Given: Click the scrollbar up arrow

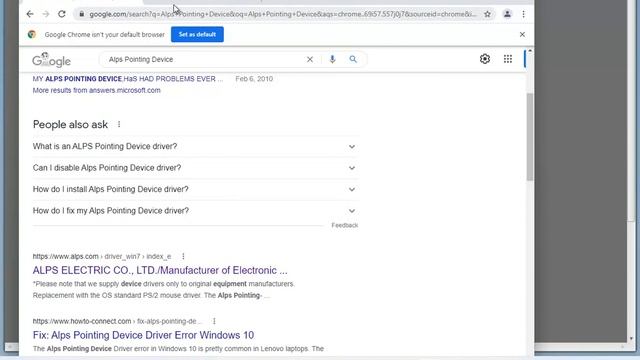Looking at the screenshot, I should pyautogui.click(x=530, y=51).
